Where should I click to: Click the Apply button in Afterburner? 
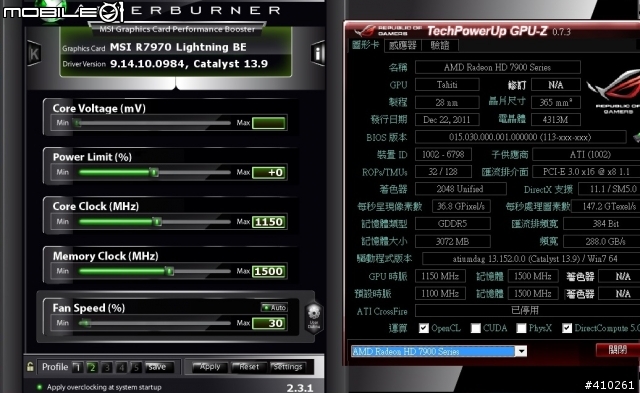pos(210,367)
